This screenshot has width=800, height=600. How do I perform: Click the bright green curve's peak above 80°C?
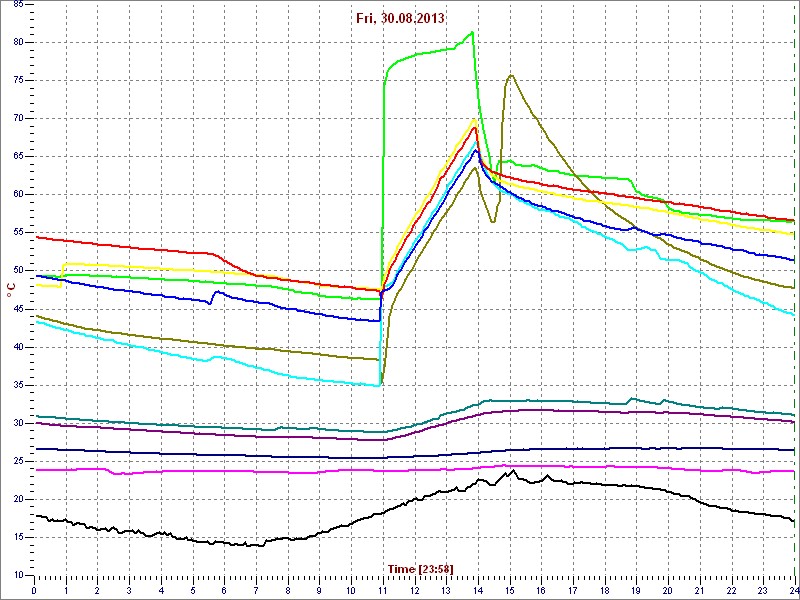(472, 32)
